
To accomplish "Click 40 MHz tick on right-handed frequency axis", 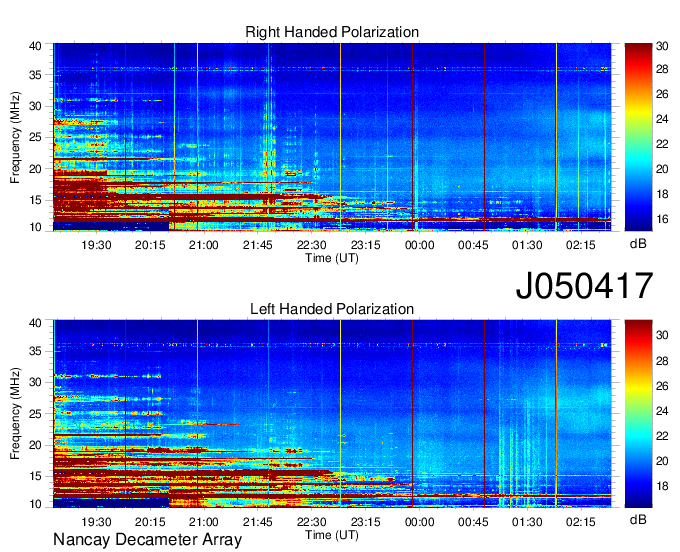I will coord(35,46).
